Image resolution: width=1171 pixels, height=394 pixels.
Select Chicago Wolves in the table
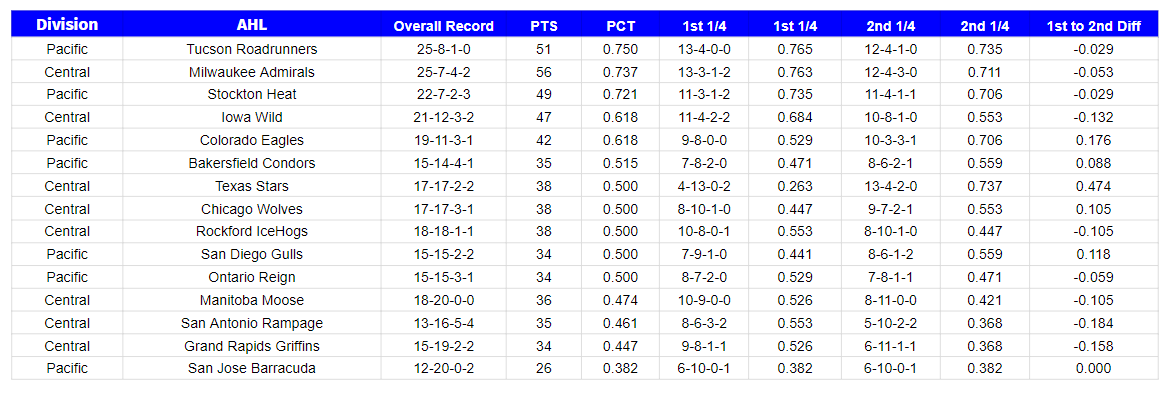coord(252,209)
